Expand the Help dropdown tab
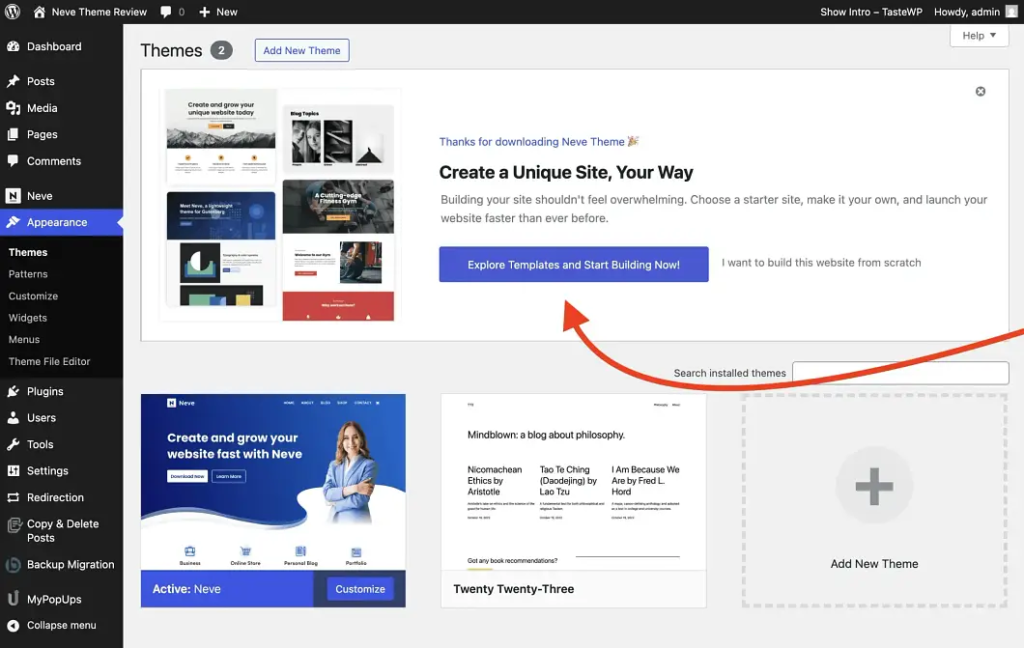1024x648 pixels. (x=979, y=35)
